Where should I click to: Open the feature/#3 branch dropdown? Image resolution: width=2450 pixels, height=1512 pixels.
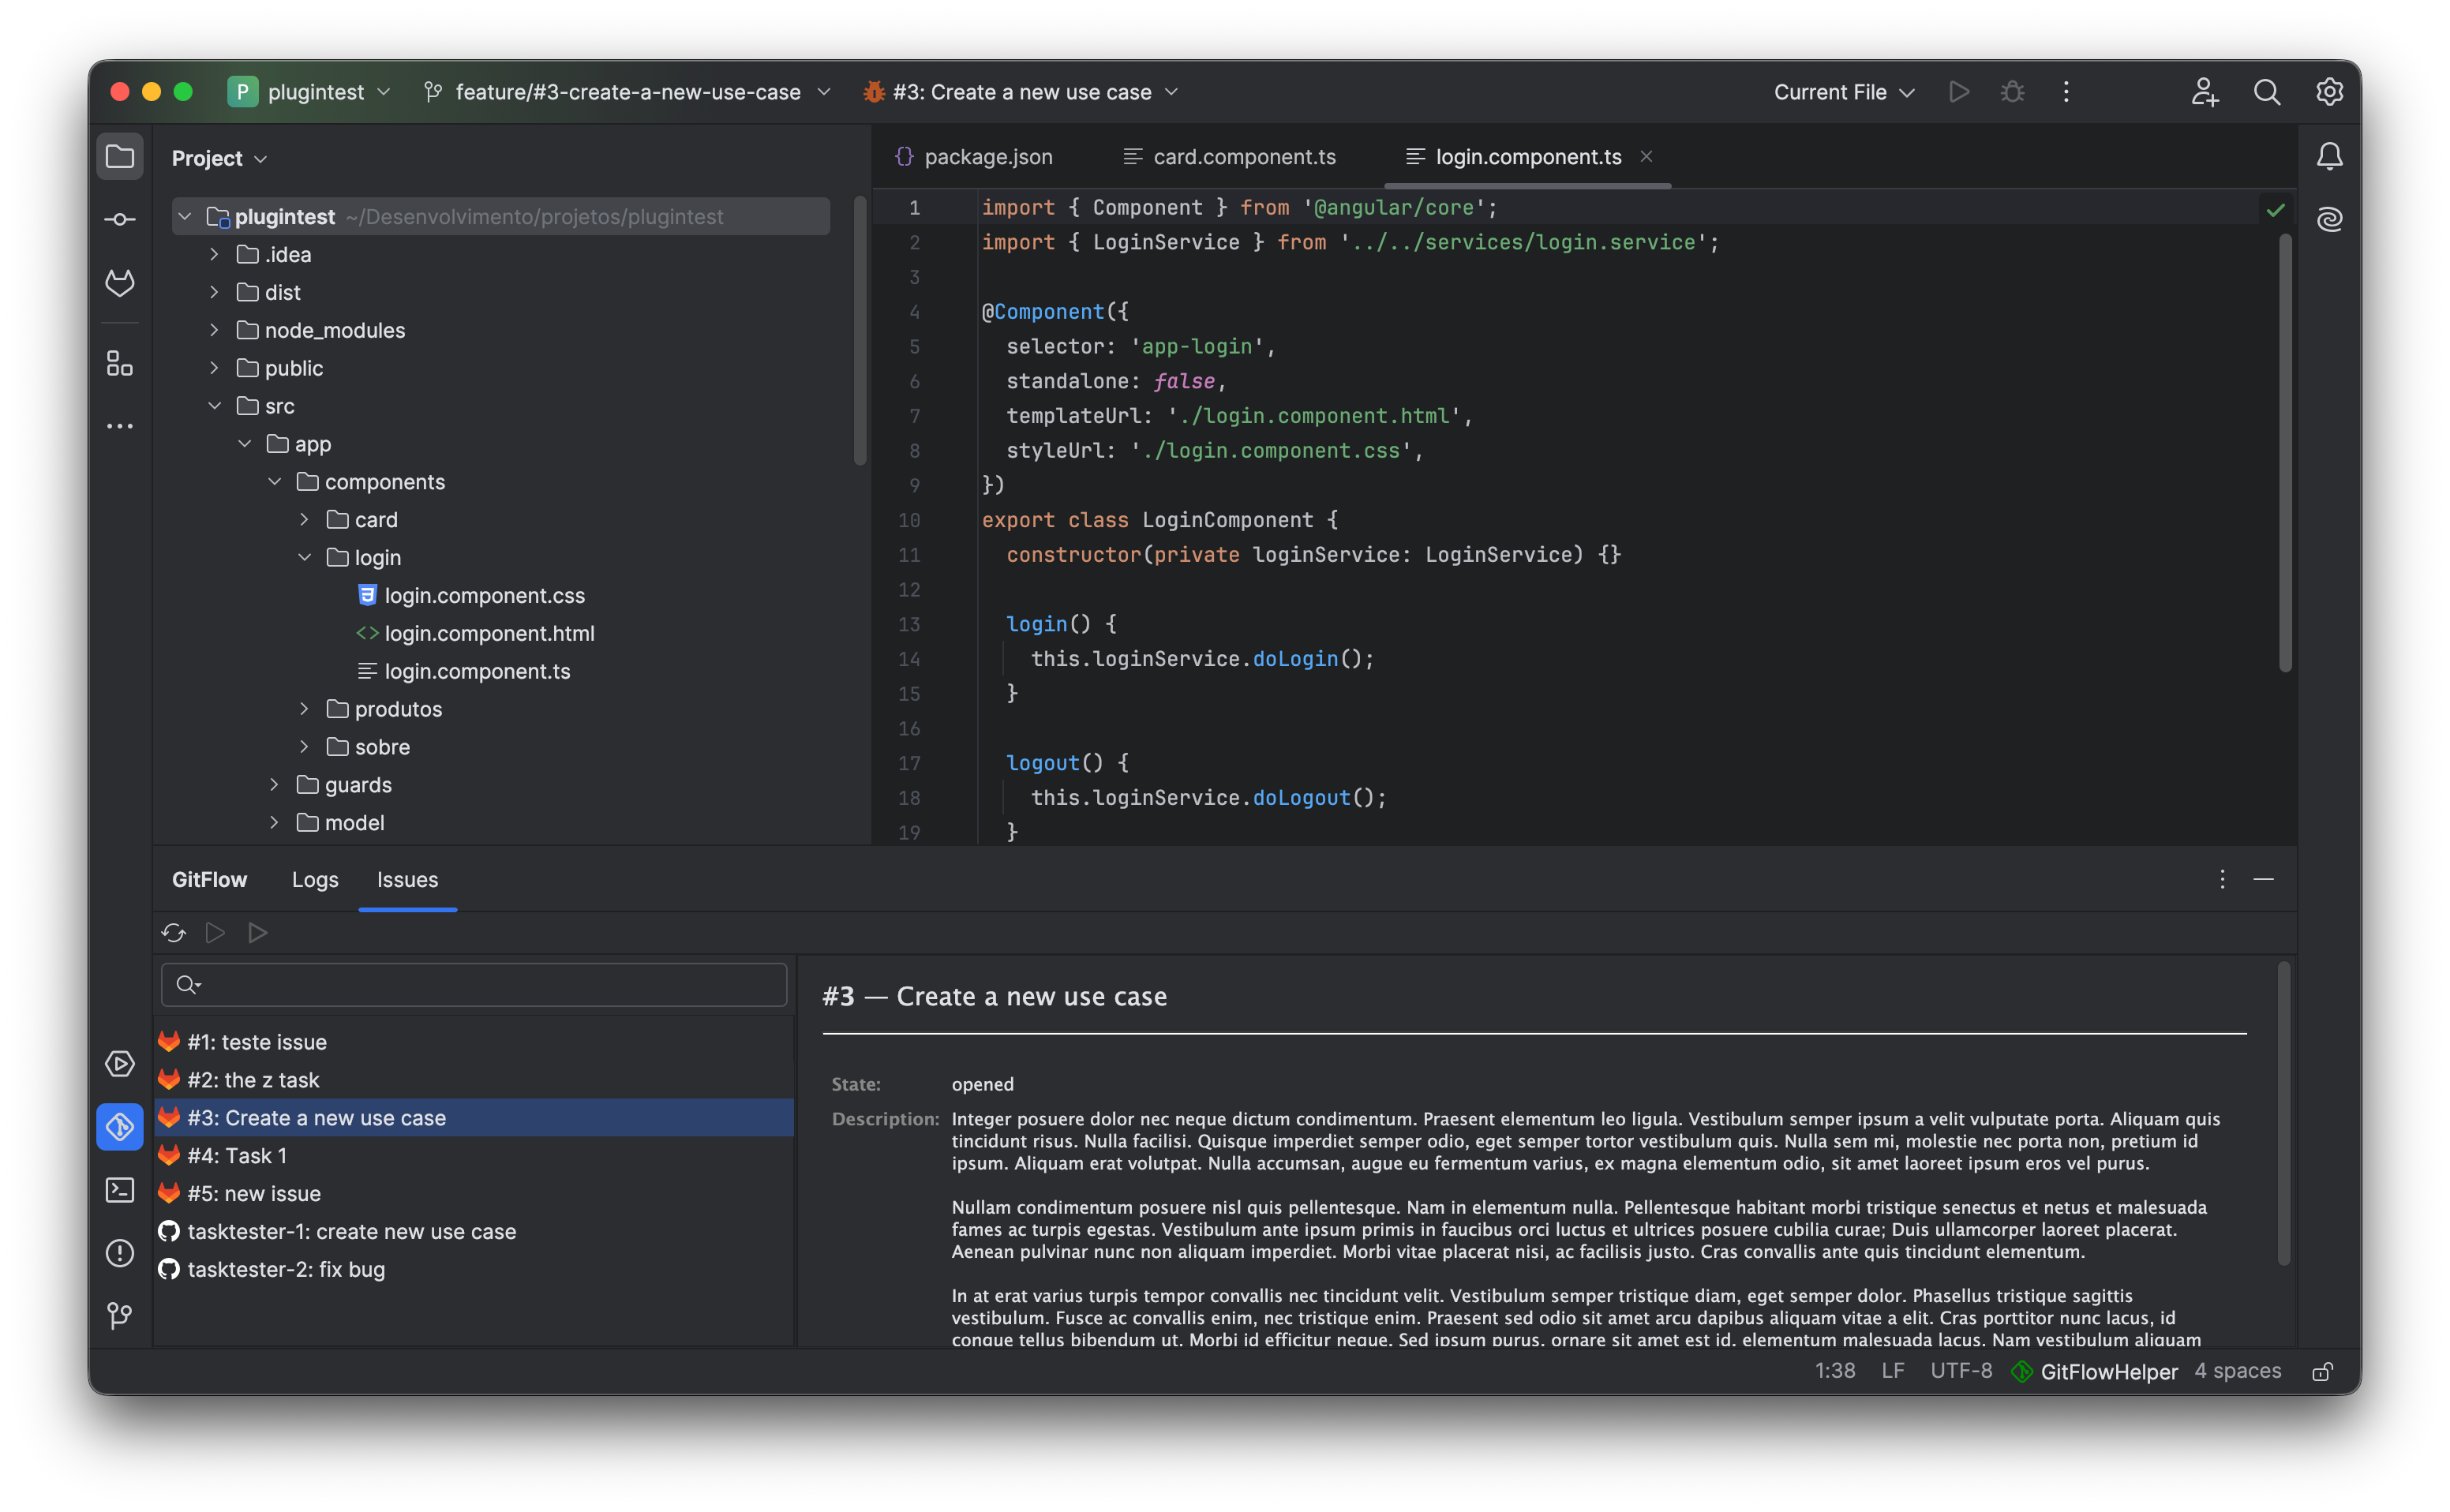click(x=627, y=92)
